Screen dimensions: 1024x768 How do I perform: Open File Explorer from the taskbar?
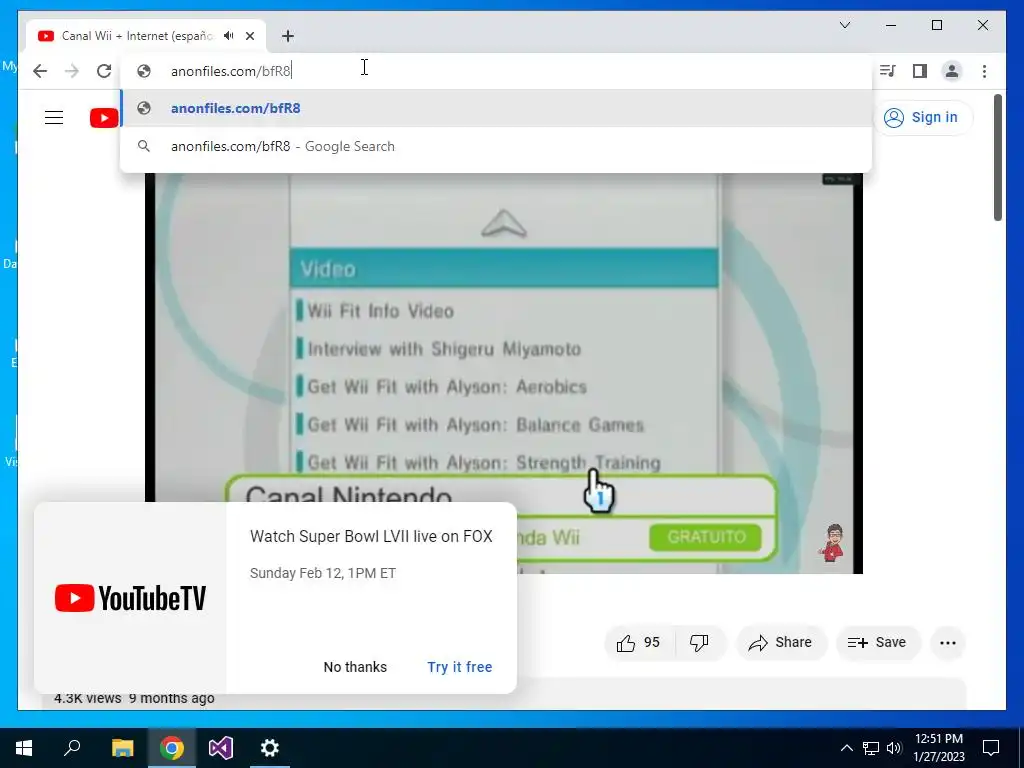pos(122,748)
